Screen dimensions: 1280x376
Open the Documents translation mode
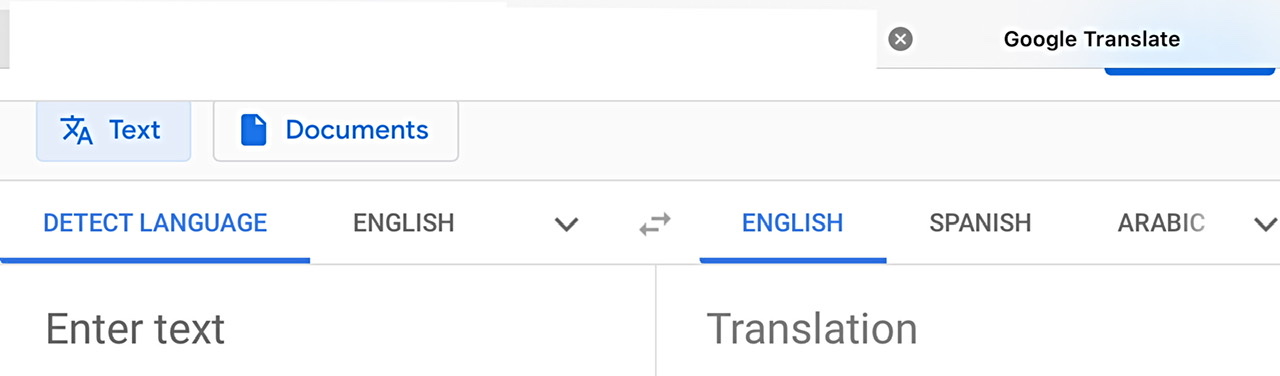pos(336,130)
